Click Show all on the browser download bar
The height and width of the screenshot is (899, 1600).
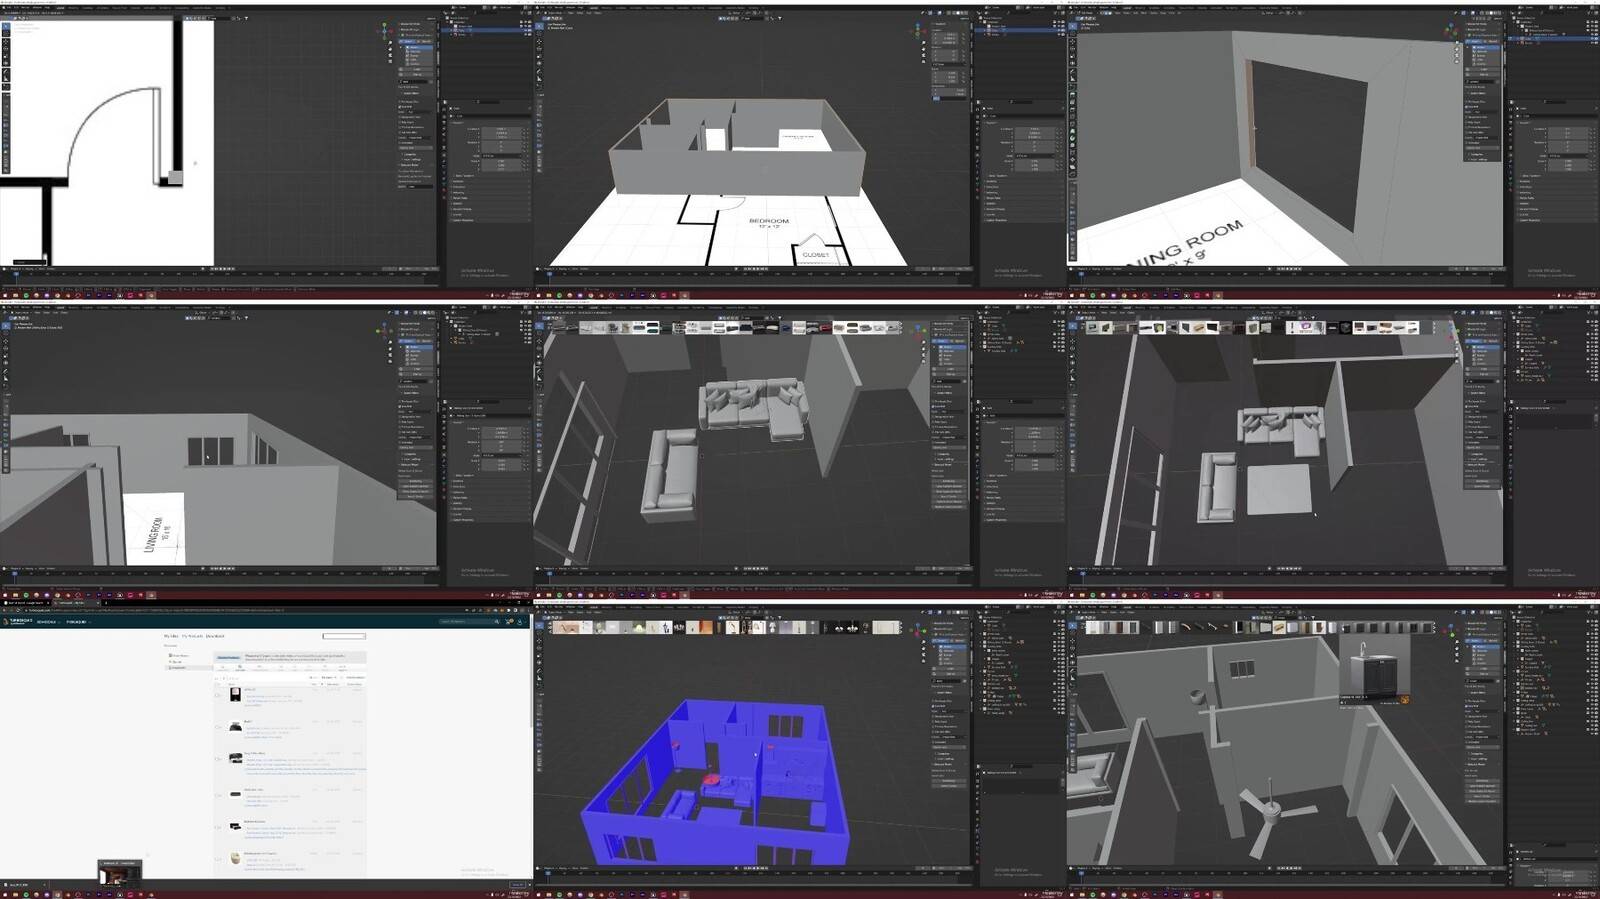pos(517,885)
